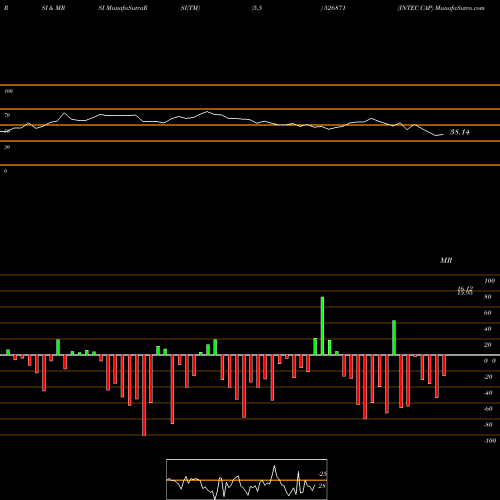Click the longest red bar reaching -100
The width and height of the screenshot is (500, 500).
click(x=144, y=395)
